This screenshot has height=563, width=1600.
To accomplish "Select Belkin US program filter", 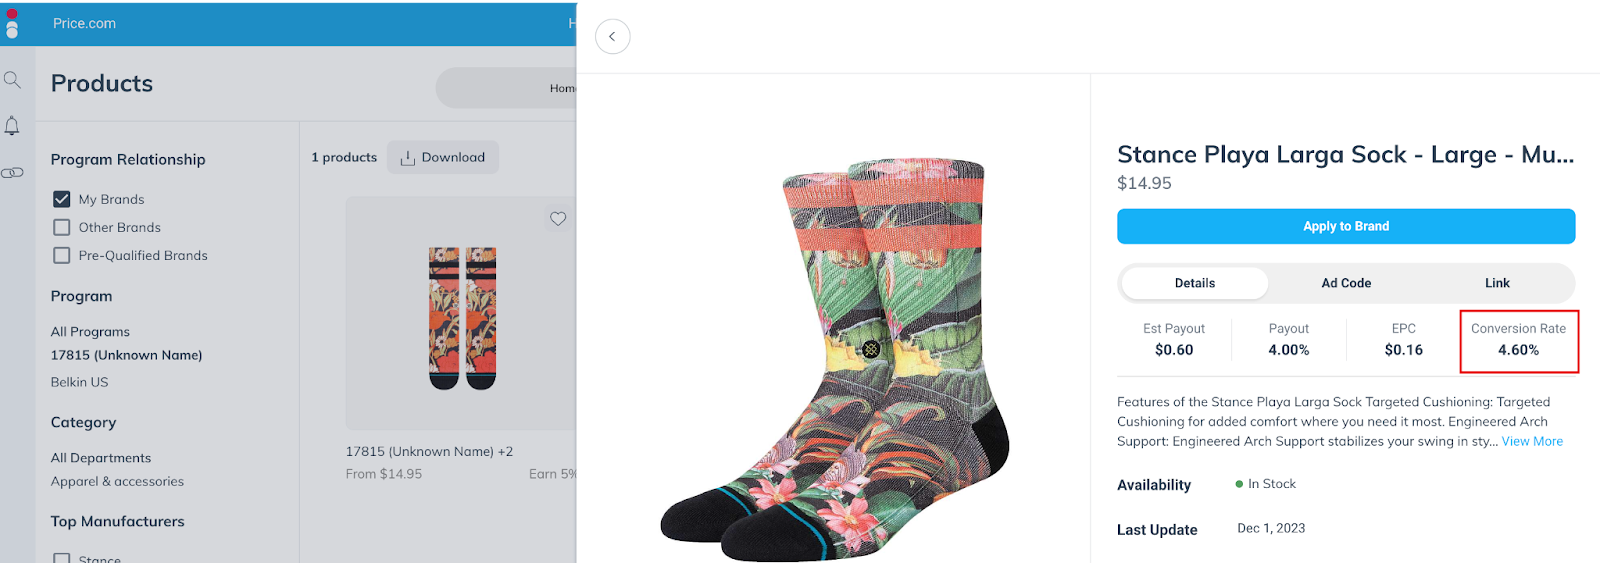I will [80, 382].
